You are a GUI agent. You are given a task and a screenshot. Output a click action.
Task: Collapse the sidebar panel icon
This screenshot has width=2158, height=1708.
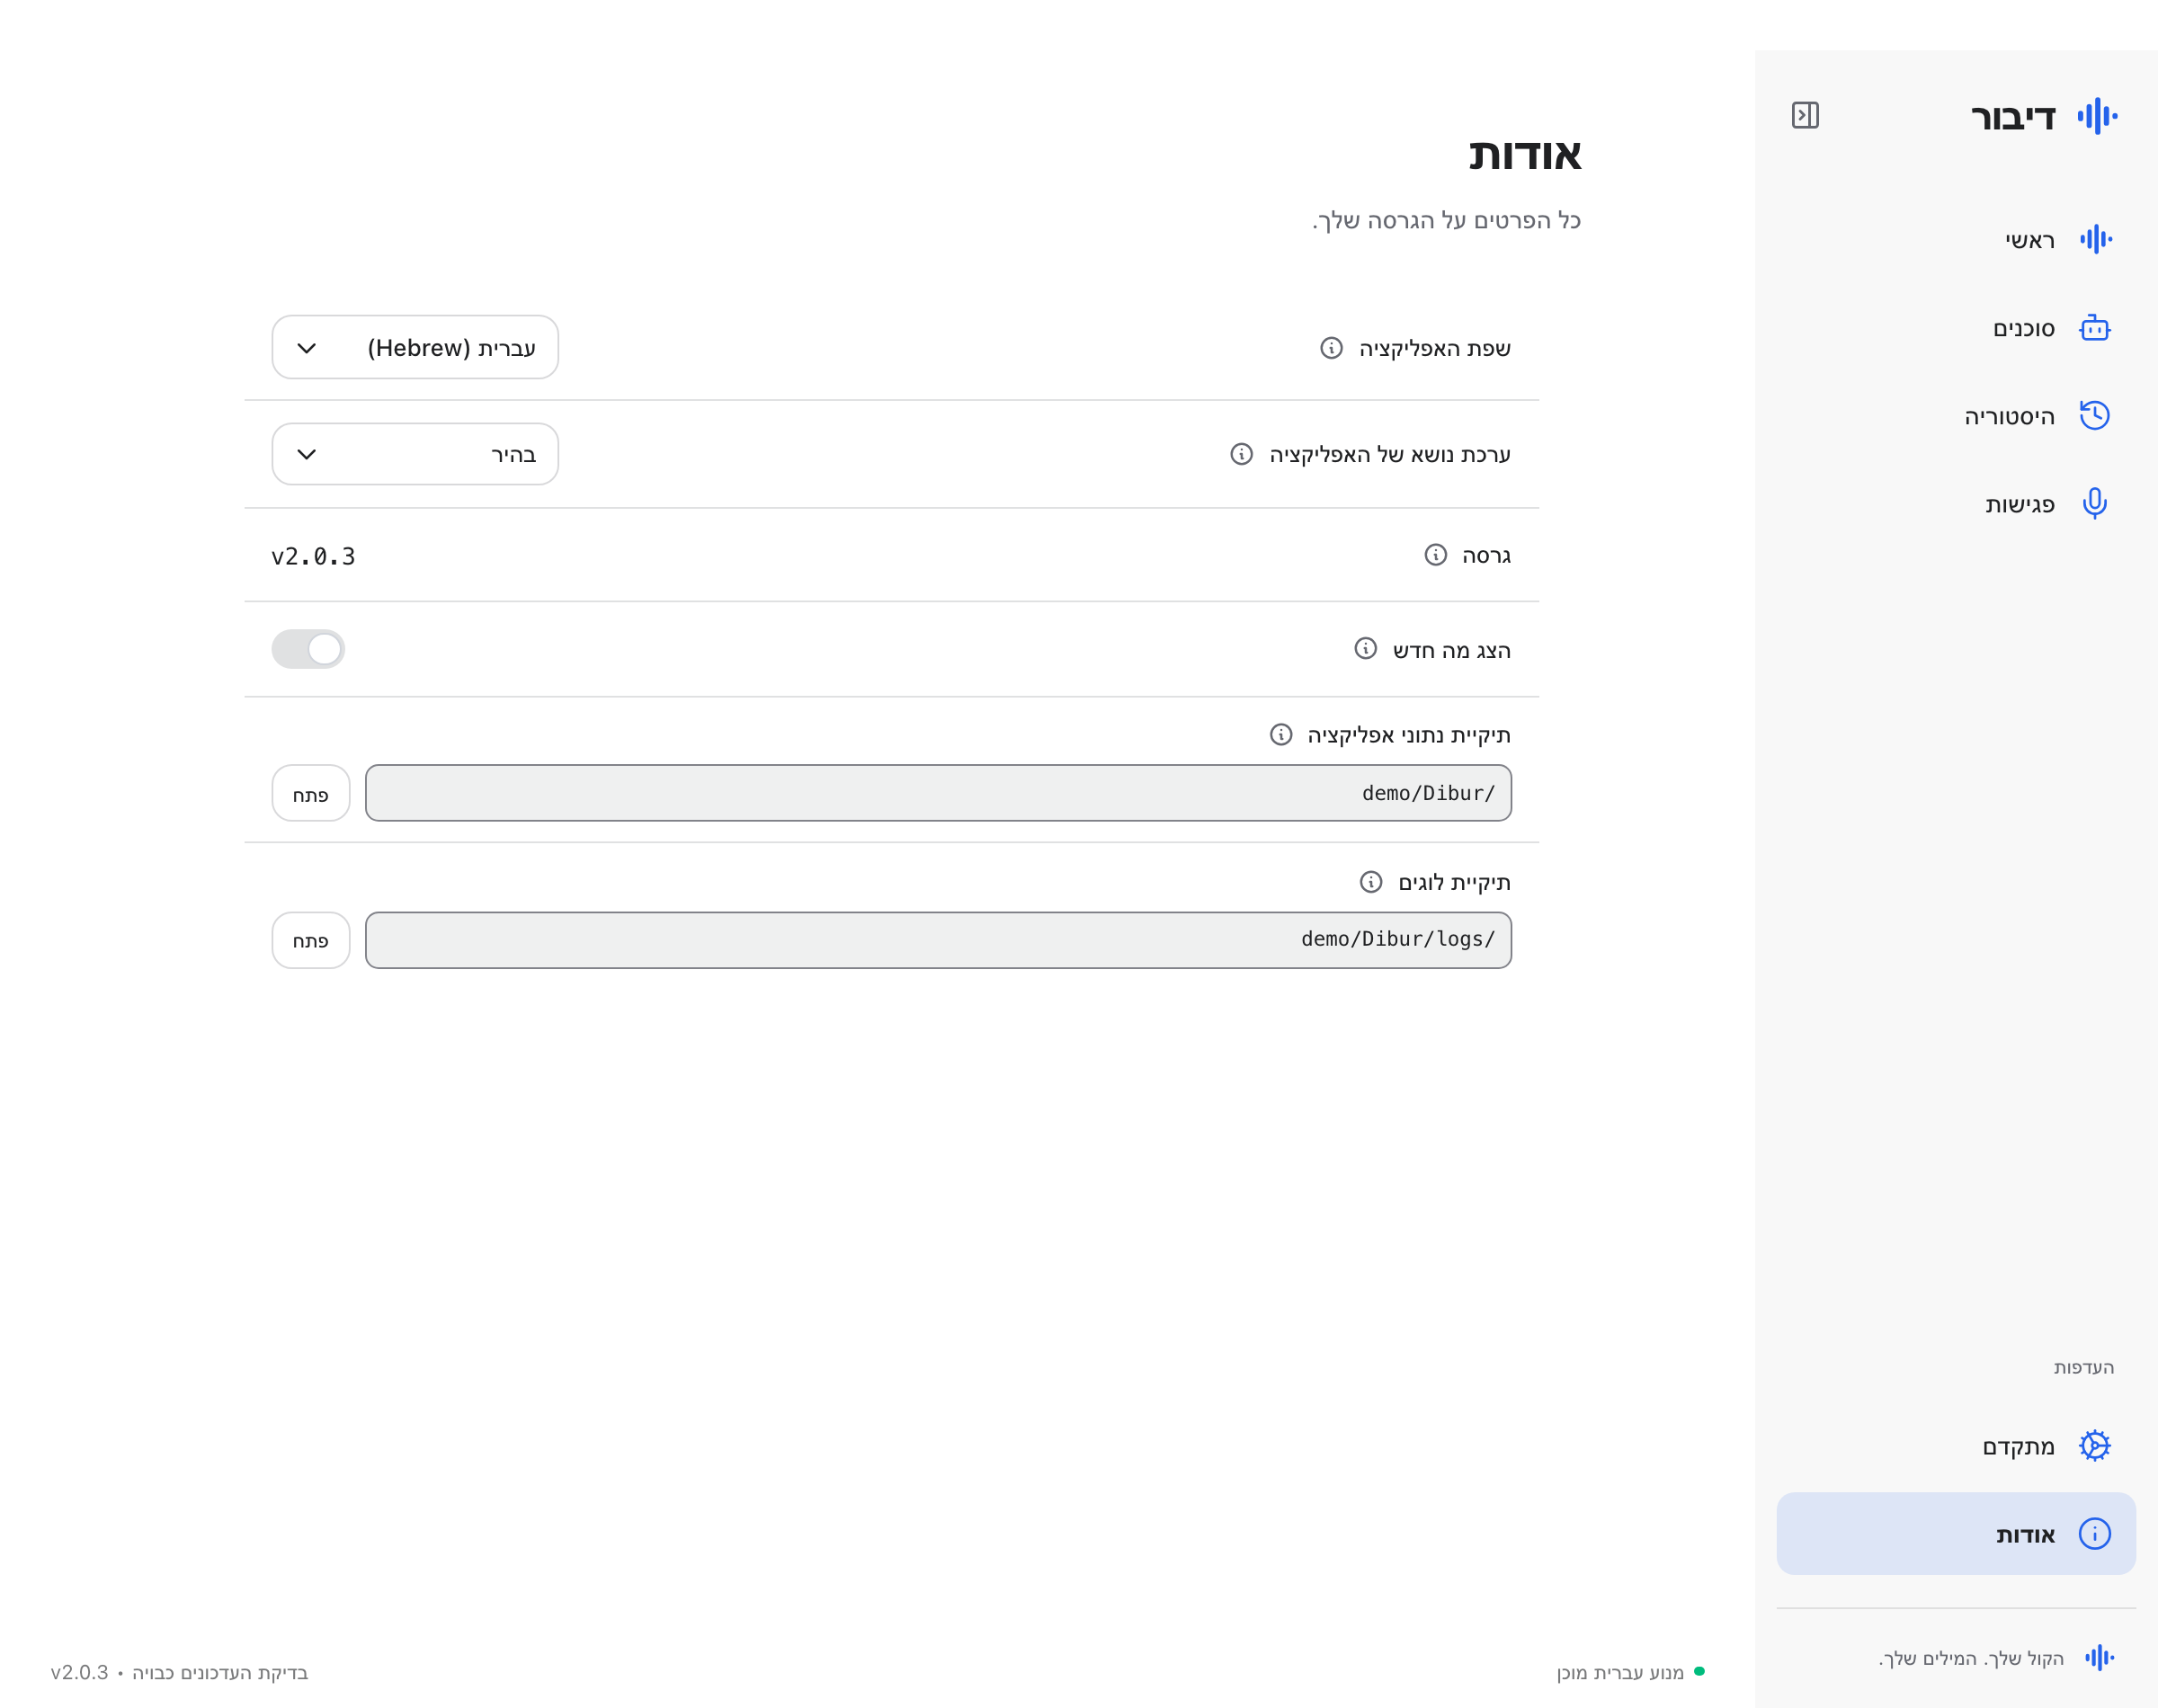1805,116
